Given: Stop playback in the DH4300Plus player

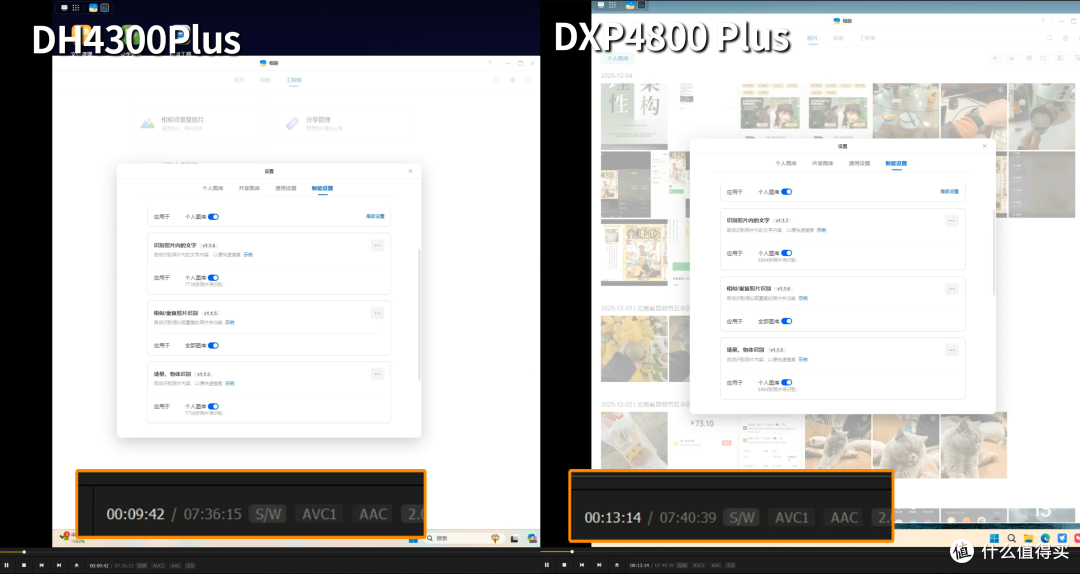Looking at the screenshot, I should point(24,565).
